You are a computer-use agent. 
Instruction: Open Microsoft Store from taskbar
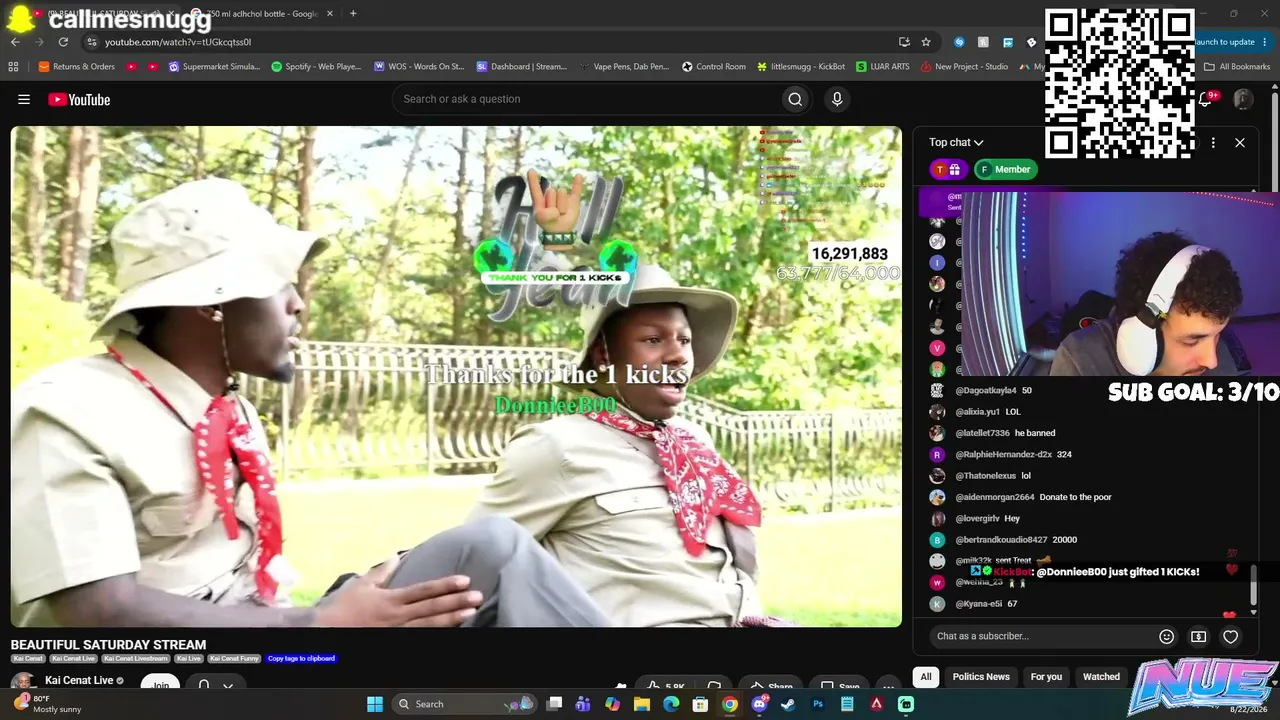click(701, 704)
